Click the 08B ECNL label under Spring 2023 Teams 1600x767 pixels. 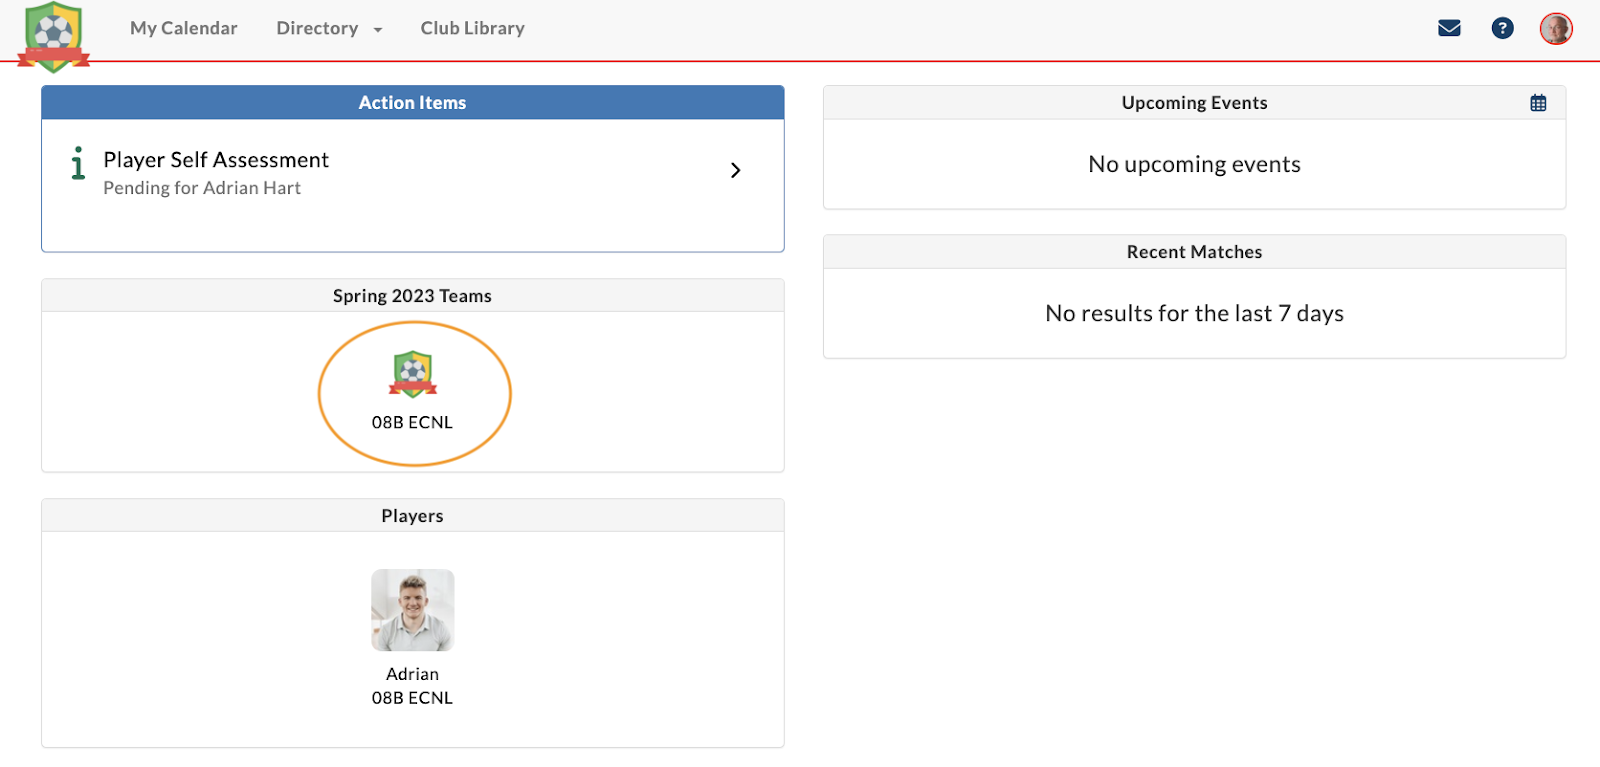[x=412, y=422]
